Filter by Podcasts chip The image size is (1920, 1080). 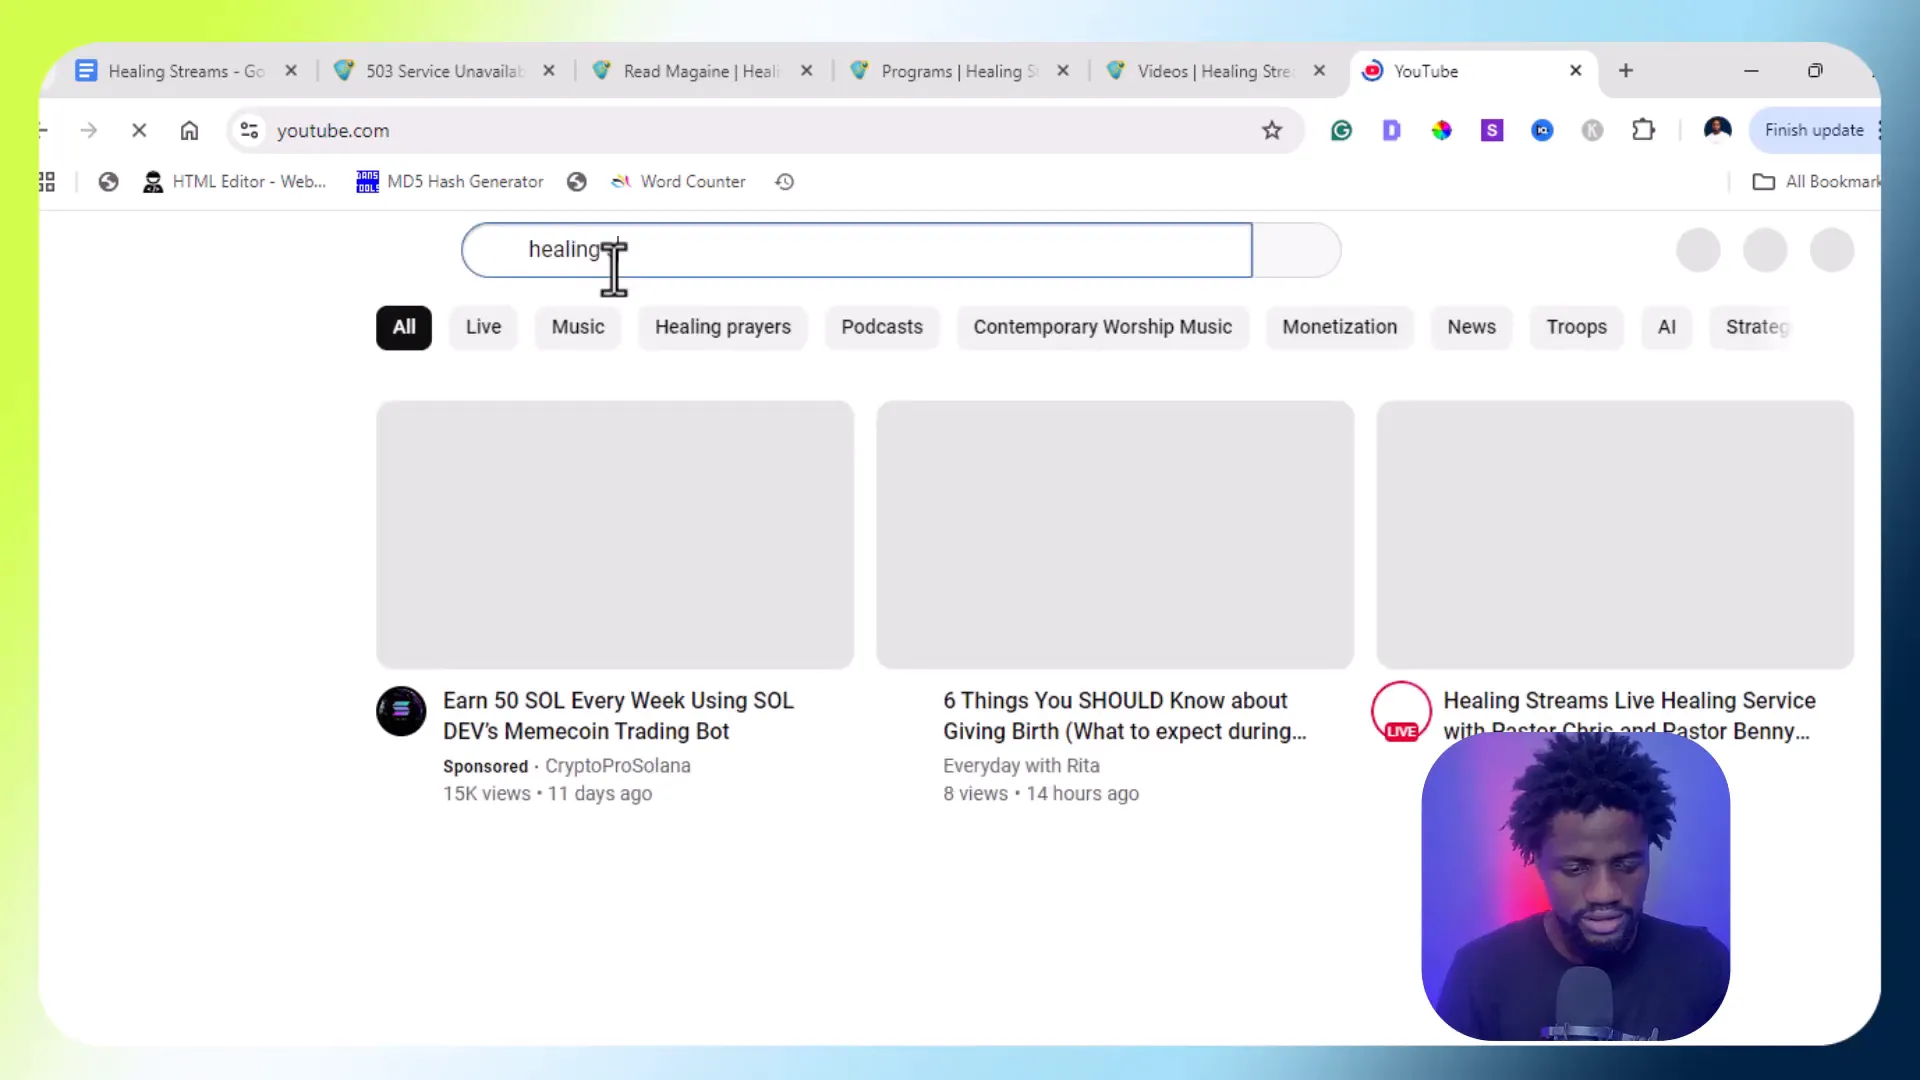[882, 327]
